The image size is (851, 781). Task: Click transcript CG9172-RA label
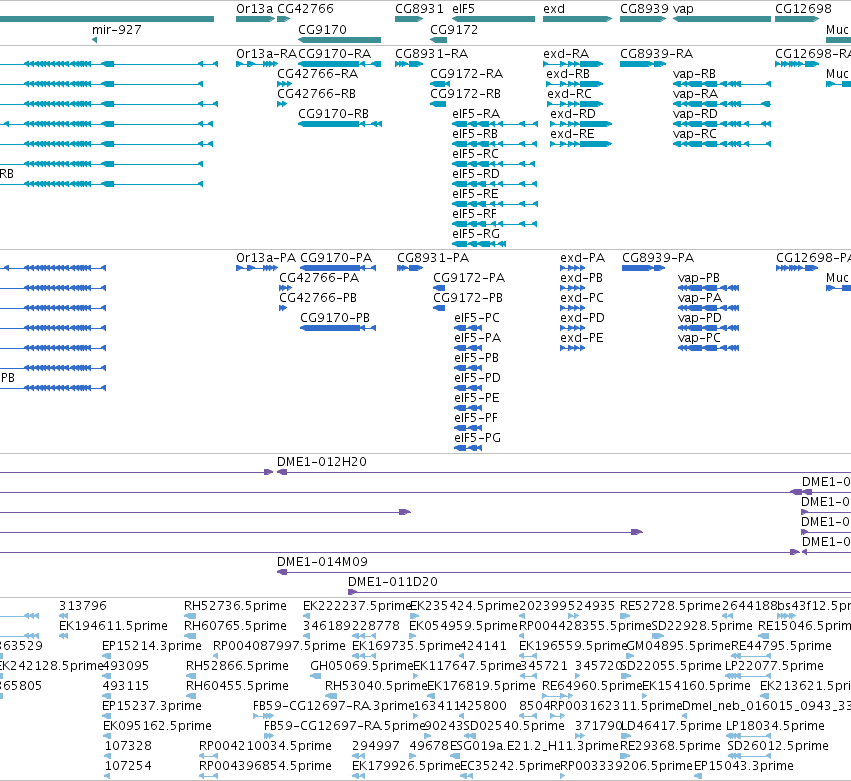[x=467, y=74]
